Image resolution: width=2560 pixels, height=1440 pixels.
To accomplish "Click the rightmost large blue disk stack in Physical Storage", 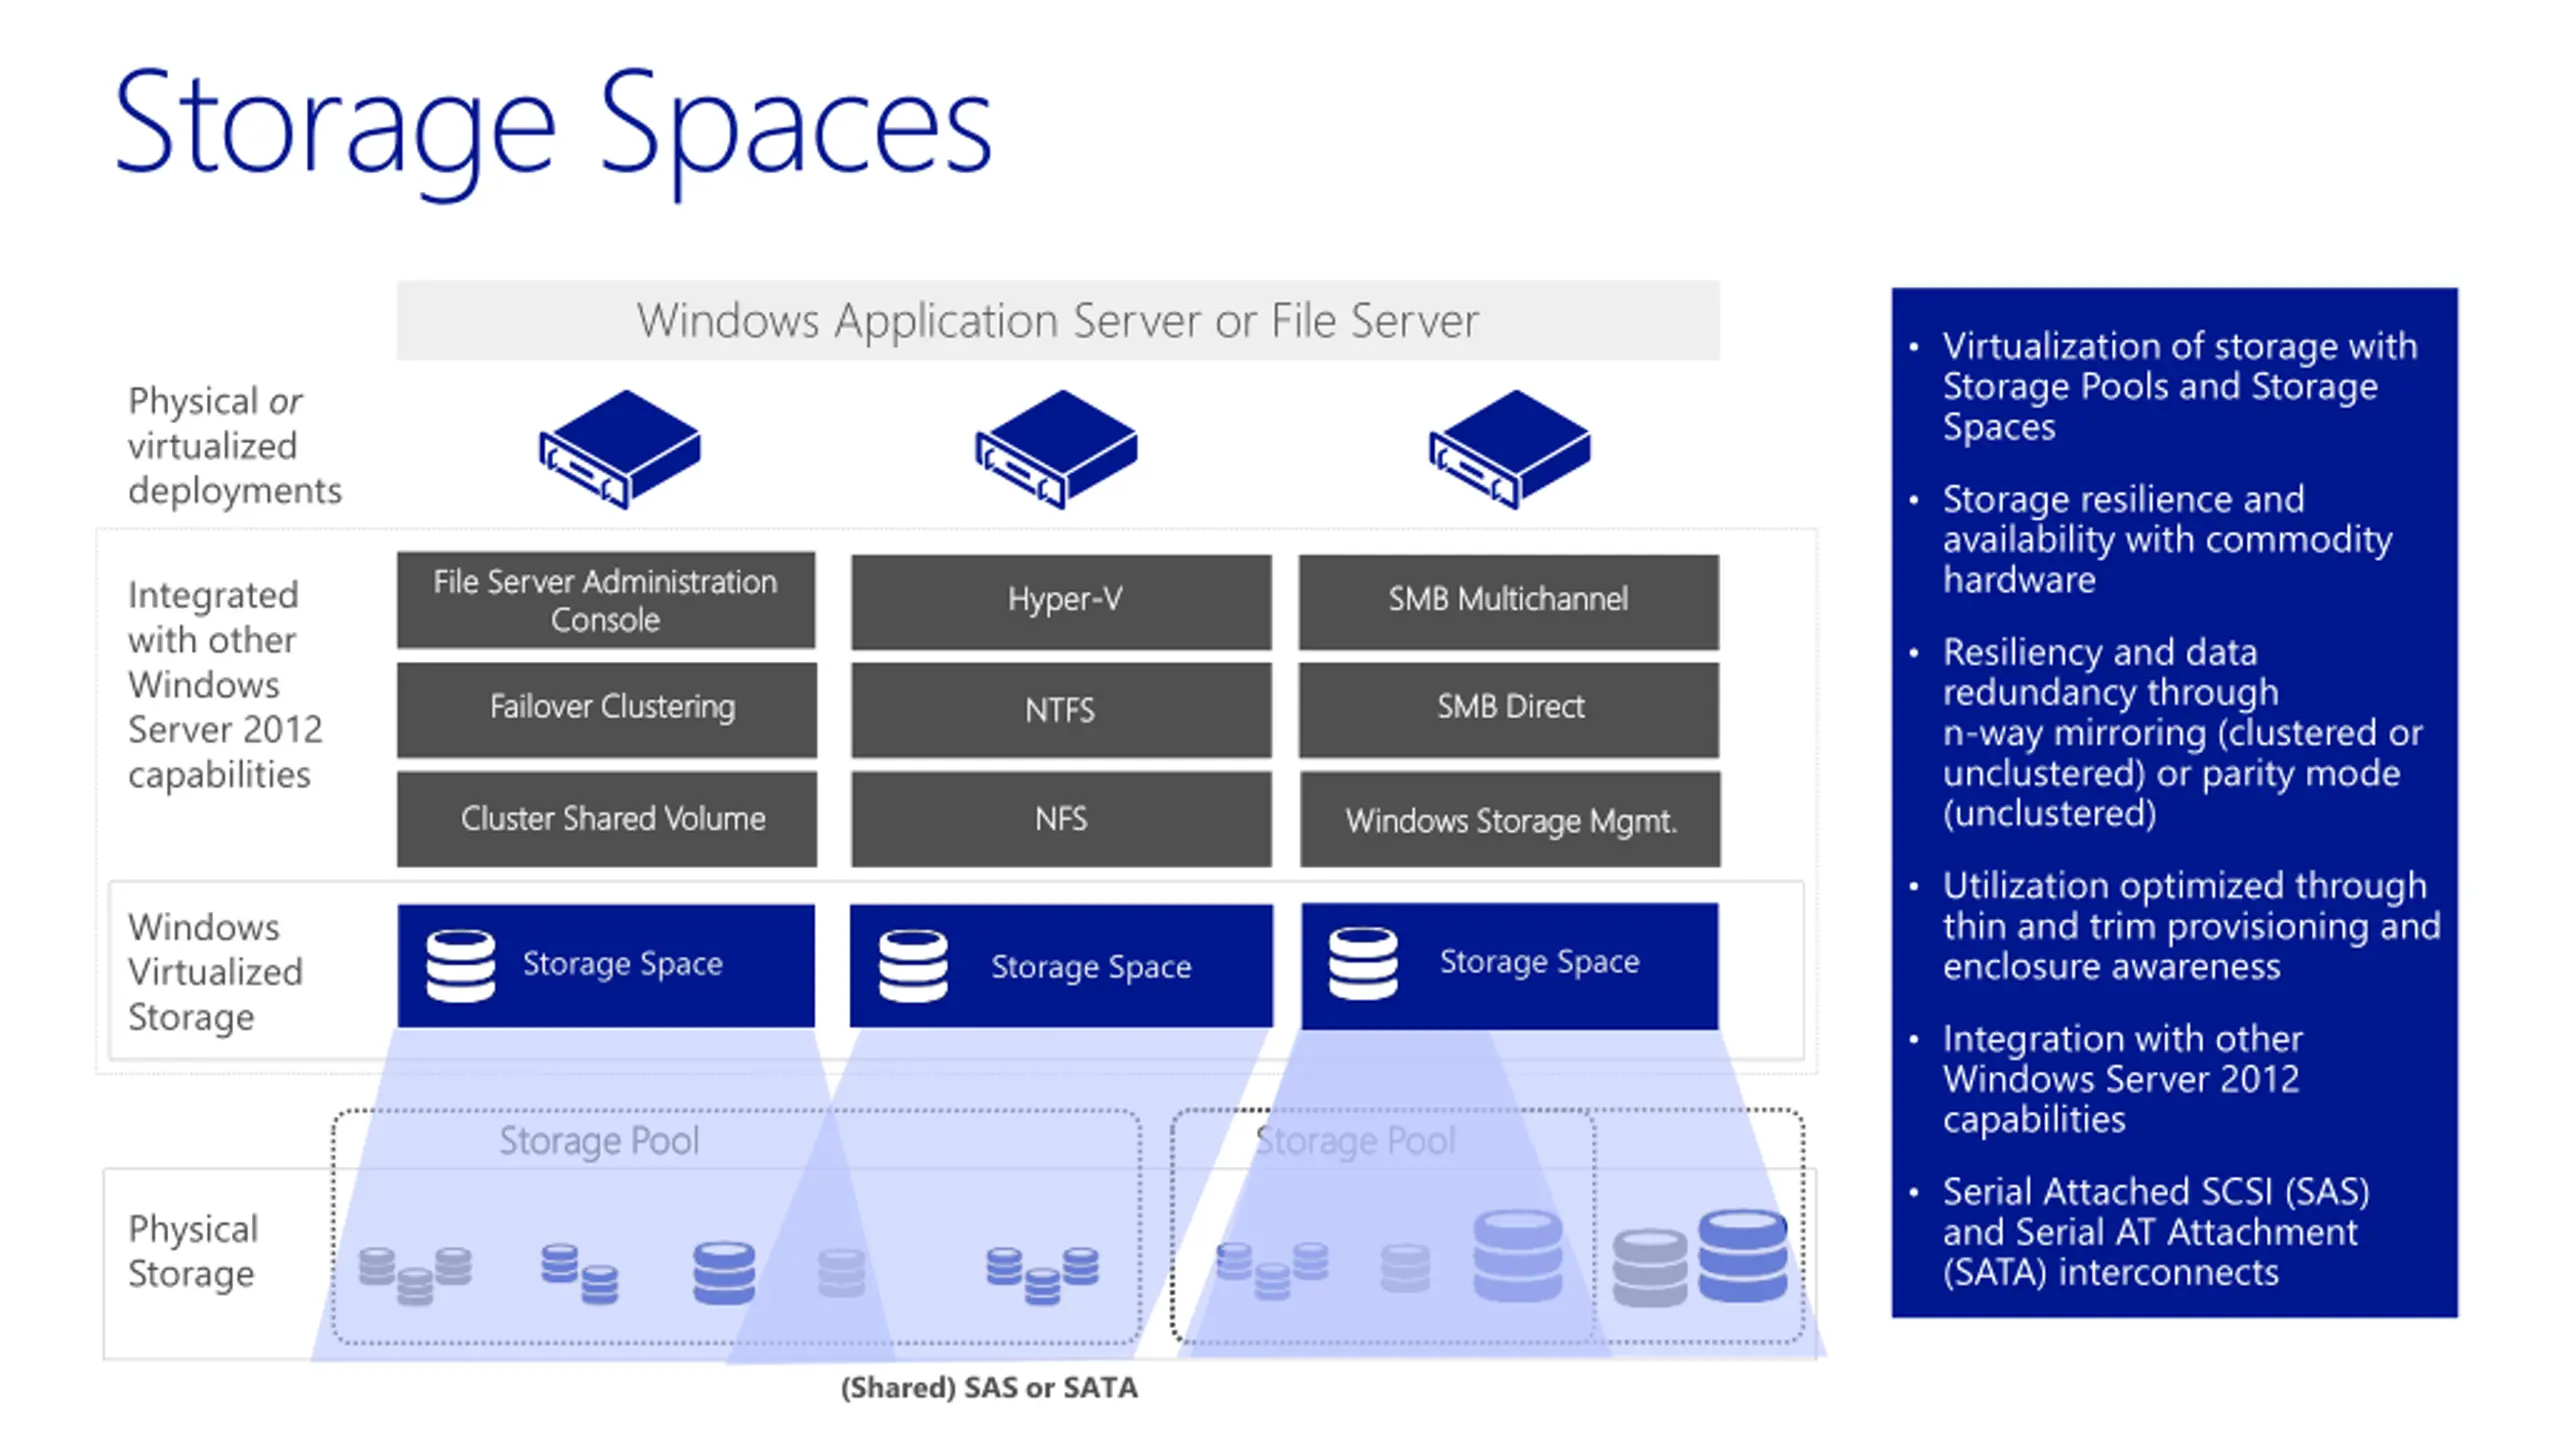I will pos(1743,1256).
